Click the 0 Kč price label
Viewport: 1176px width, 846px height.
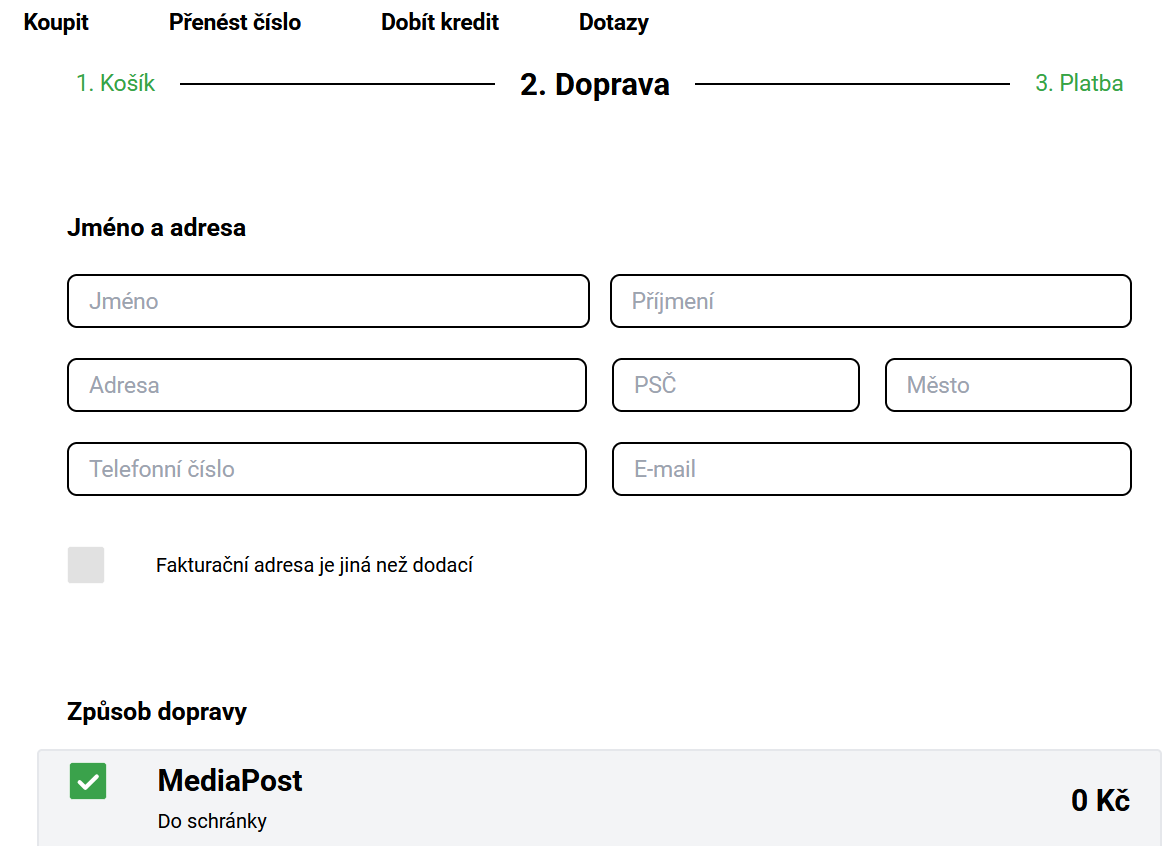[x=1100, y=801]
